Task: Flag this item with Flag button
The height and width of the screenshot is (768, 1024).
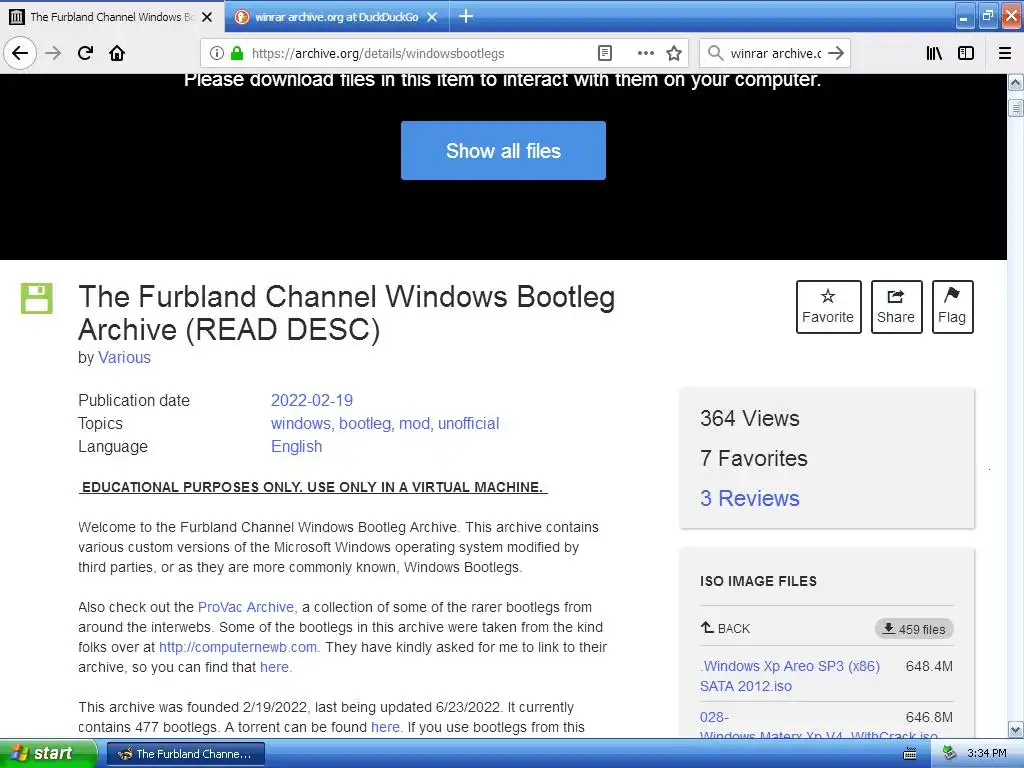Action: coord(952,307)
